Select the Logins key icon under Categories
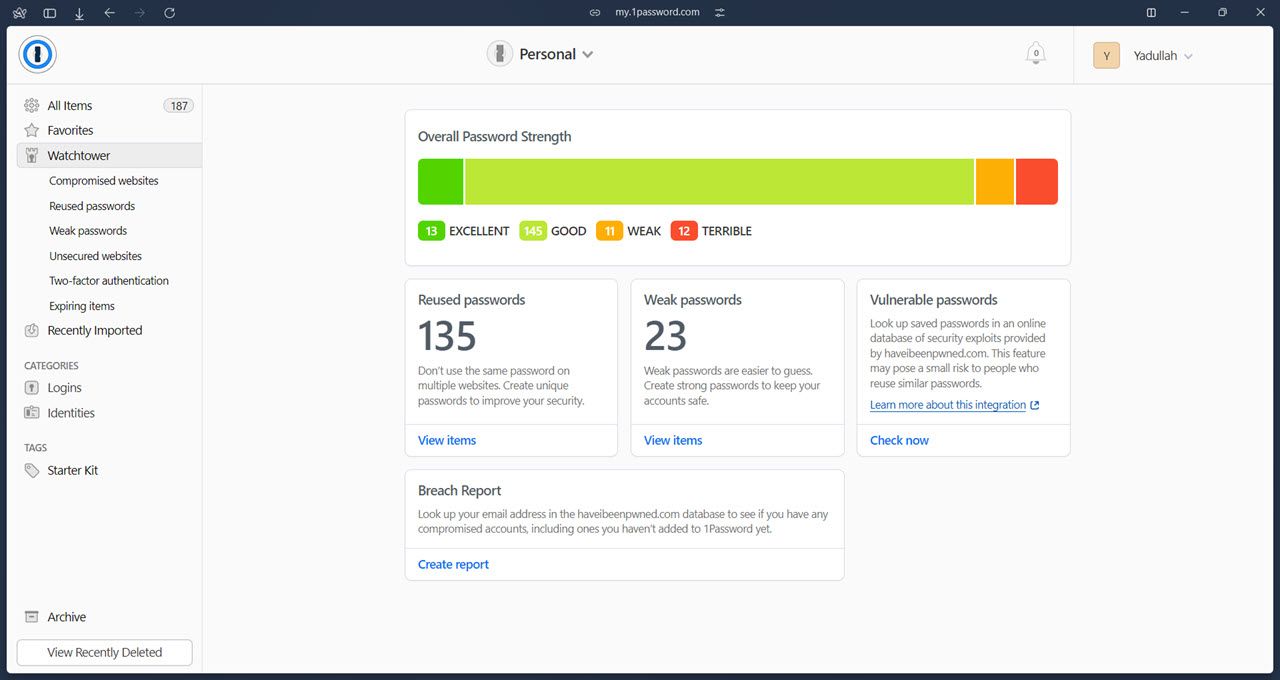1280x680 pixels. click(31, 388)
